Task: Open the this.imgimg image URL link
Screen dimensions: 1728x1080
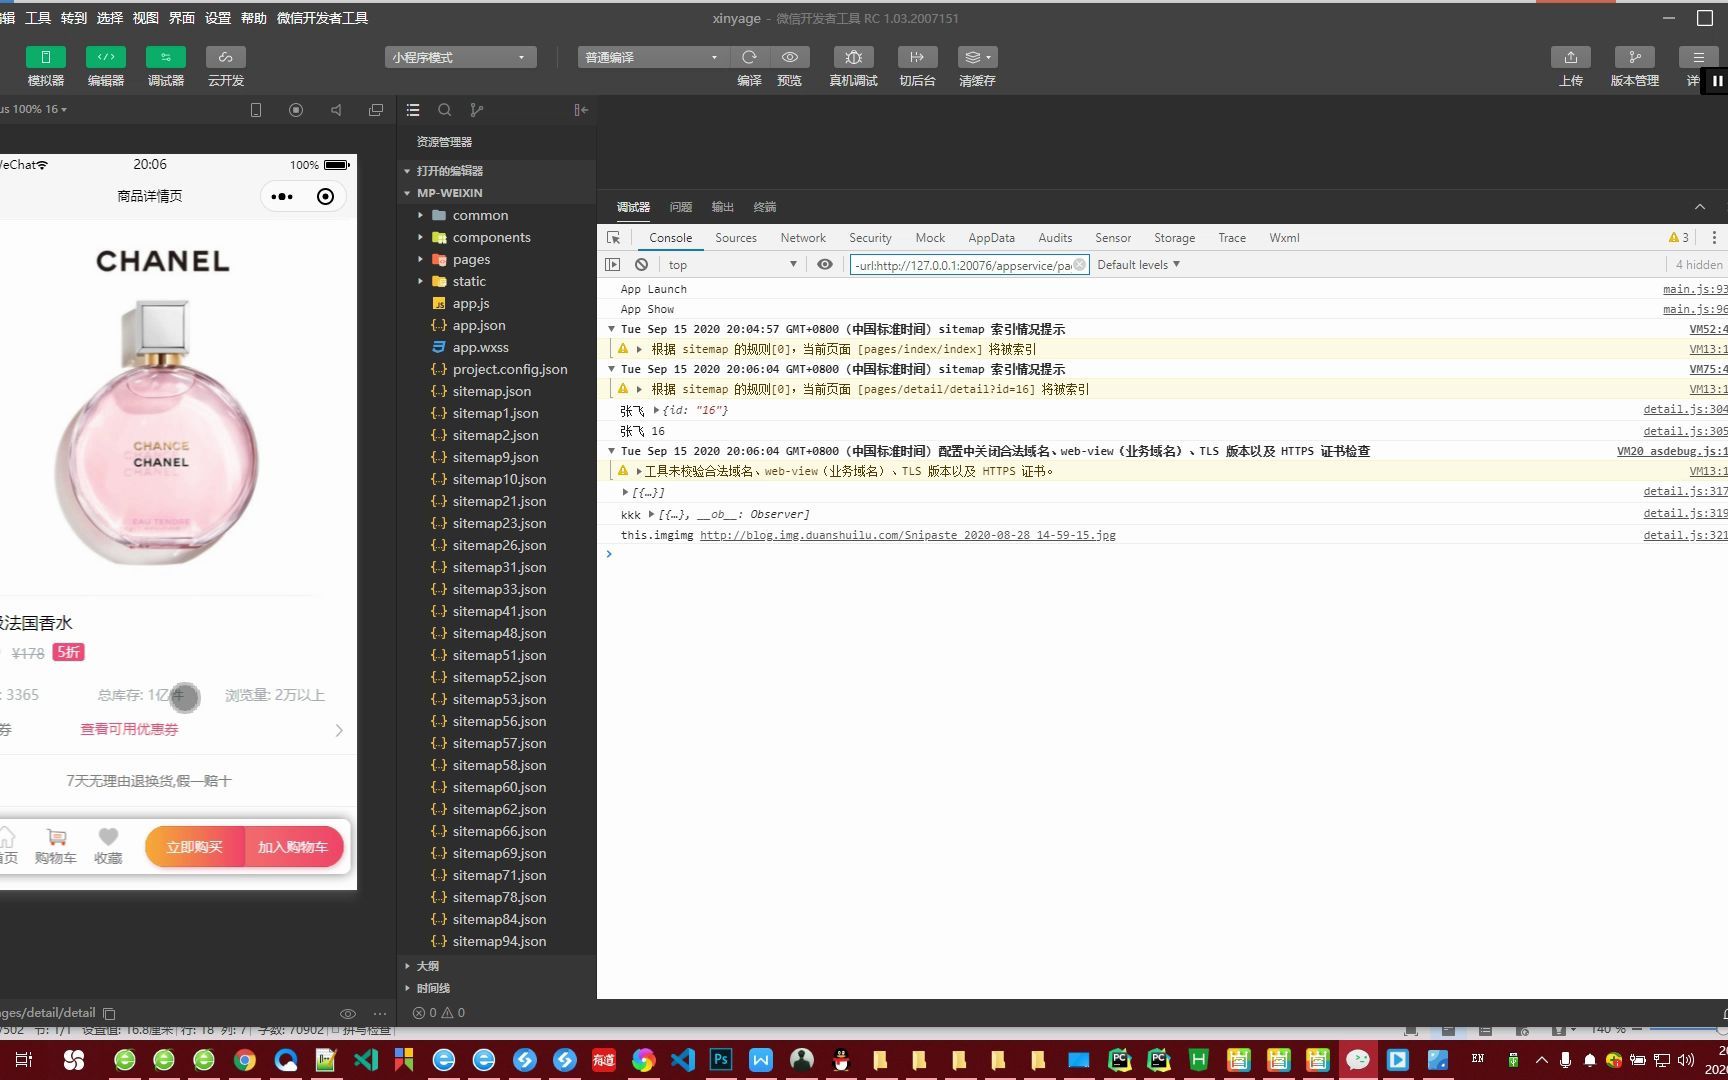Action: pyautogui.click(x=907, y=535)
